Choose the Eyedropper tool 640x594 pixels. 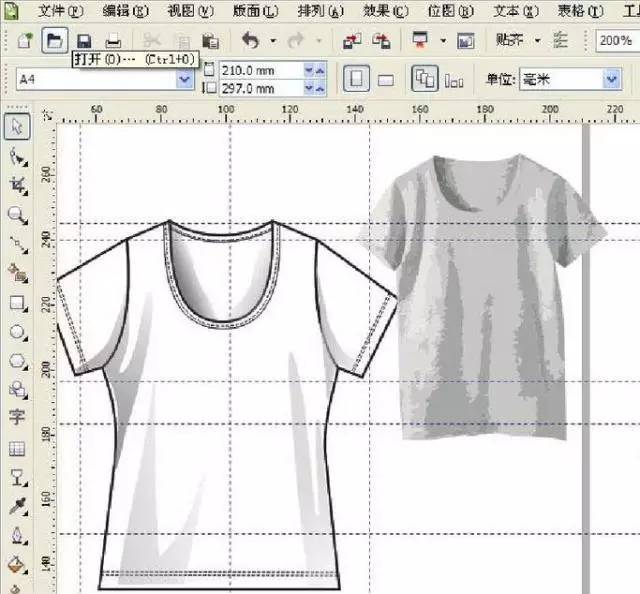pyautogui.click(x=17, y=507)
